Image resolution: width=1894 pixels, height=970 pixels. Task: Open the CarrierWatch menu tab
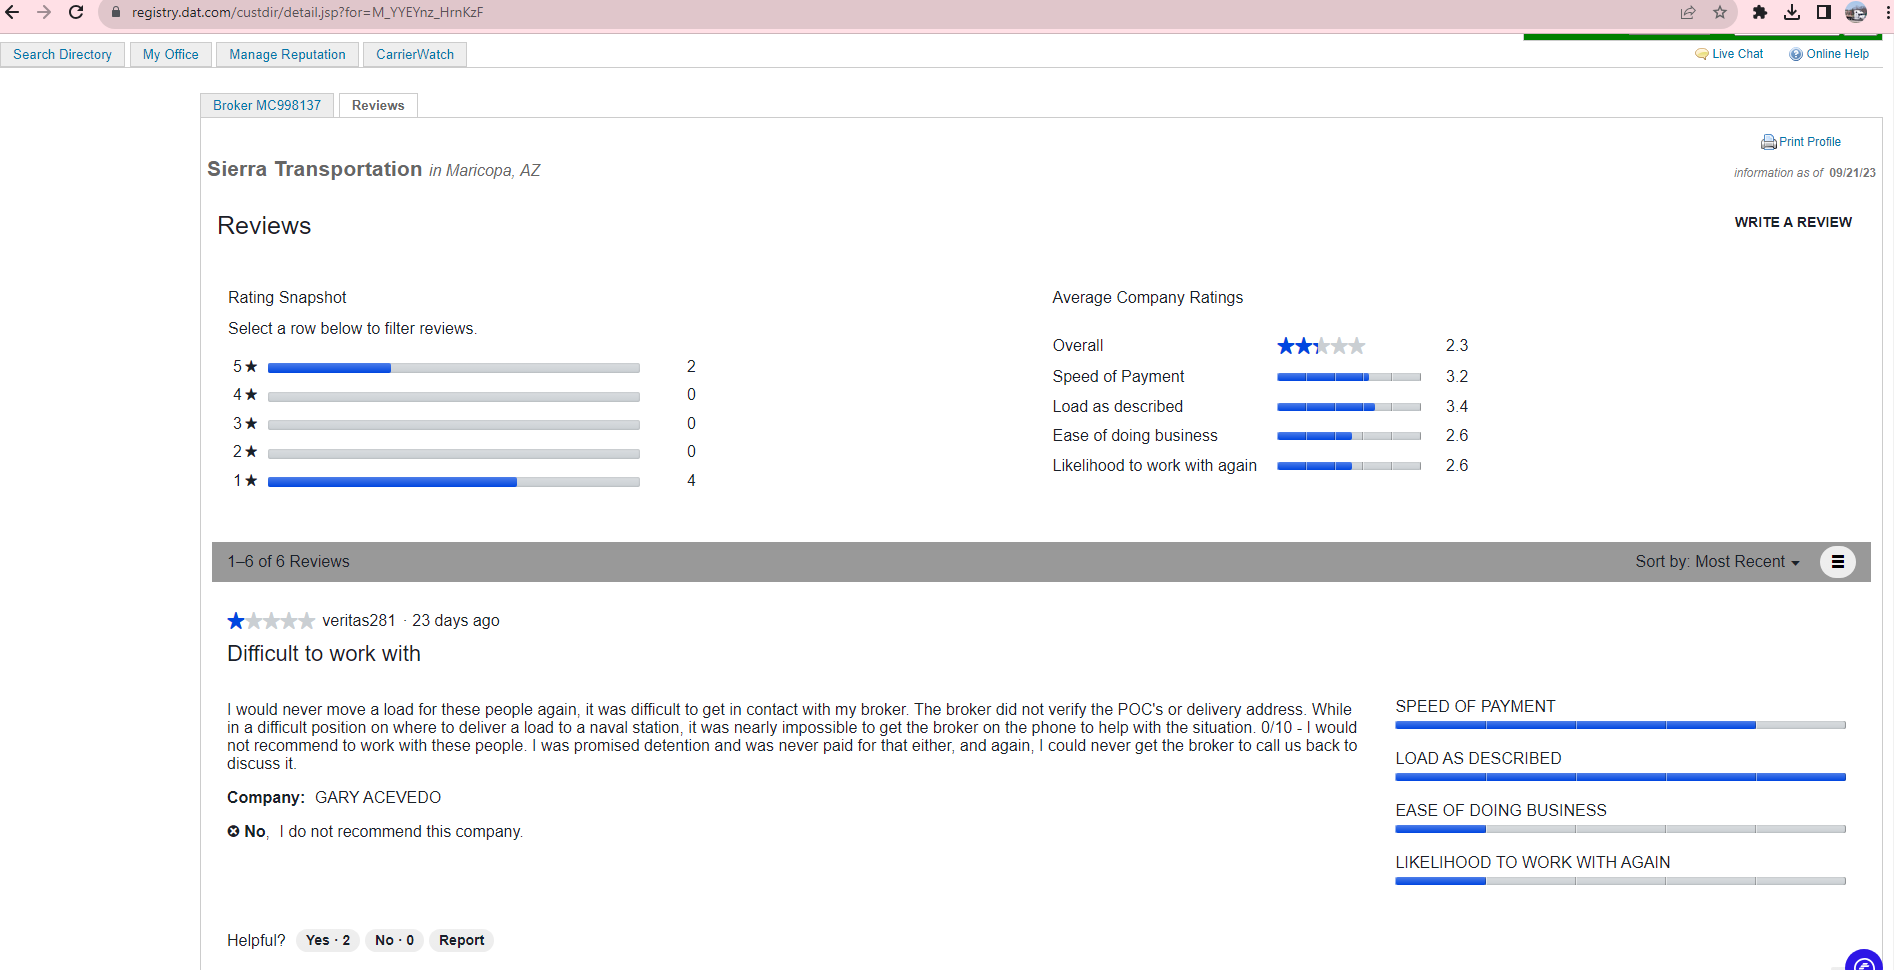[414, 54]
